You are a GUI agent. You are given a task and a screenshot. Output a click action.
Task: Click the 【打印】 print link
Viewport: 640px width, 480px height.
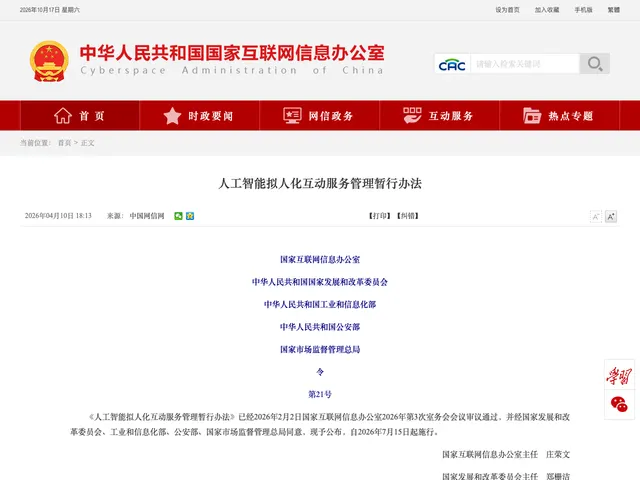380,216
